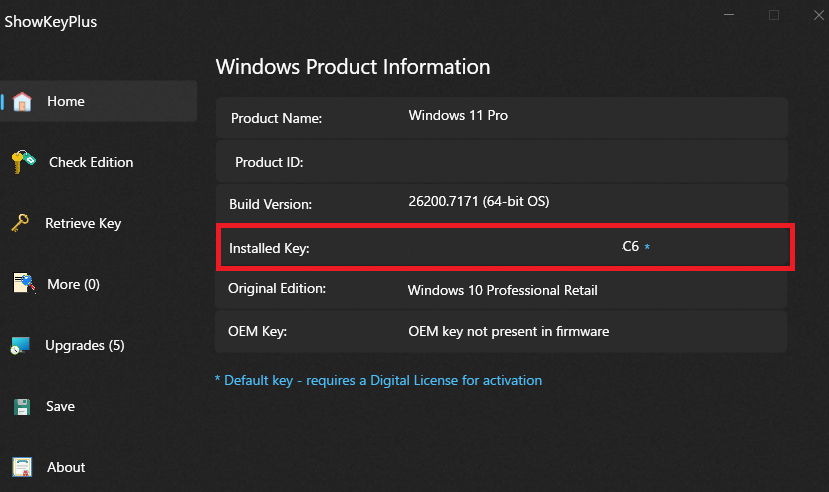Click the Installed Key value ending in C6
This screenshot has height=492, width=829.
pyautogui.click(x=630, y=247)
